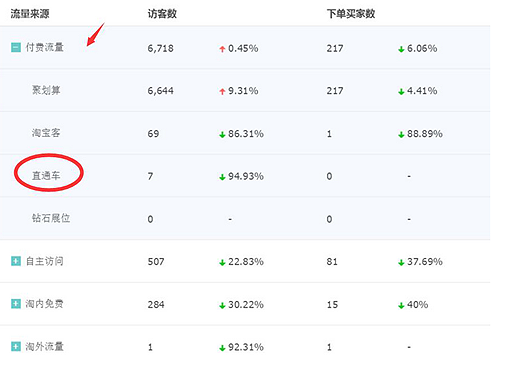The width and height of the screenshot is (516, 368).
Task: Select the 付费流量 row label
Action: [44, 47]
